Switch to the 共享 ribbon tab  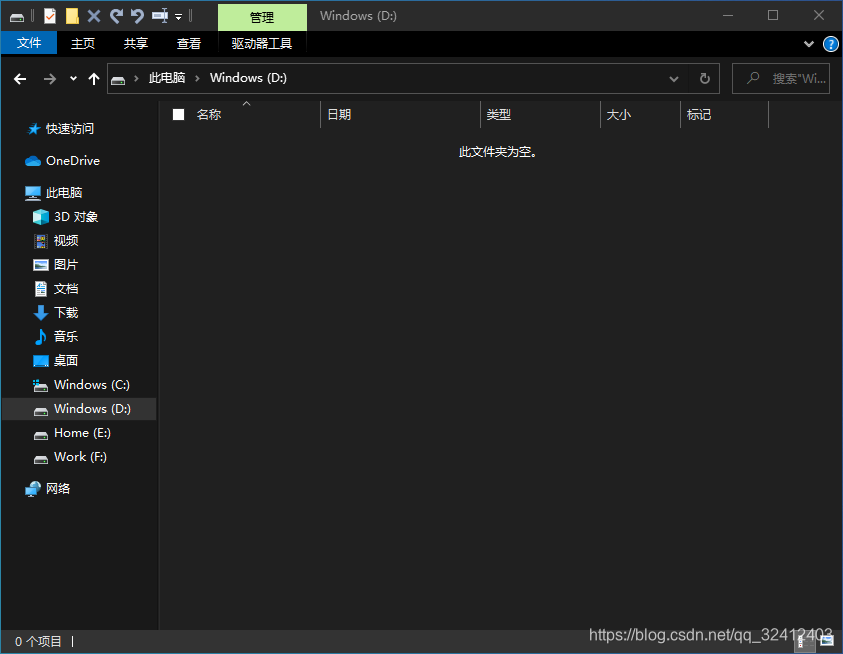pyautogui.click(x=135, y=43)
